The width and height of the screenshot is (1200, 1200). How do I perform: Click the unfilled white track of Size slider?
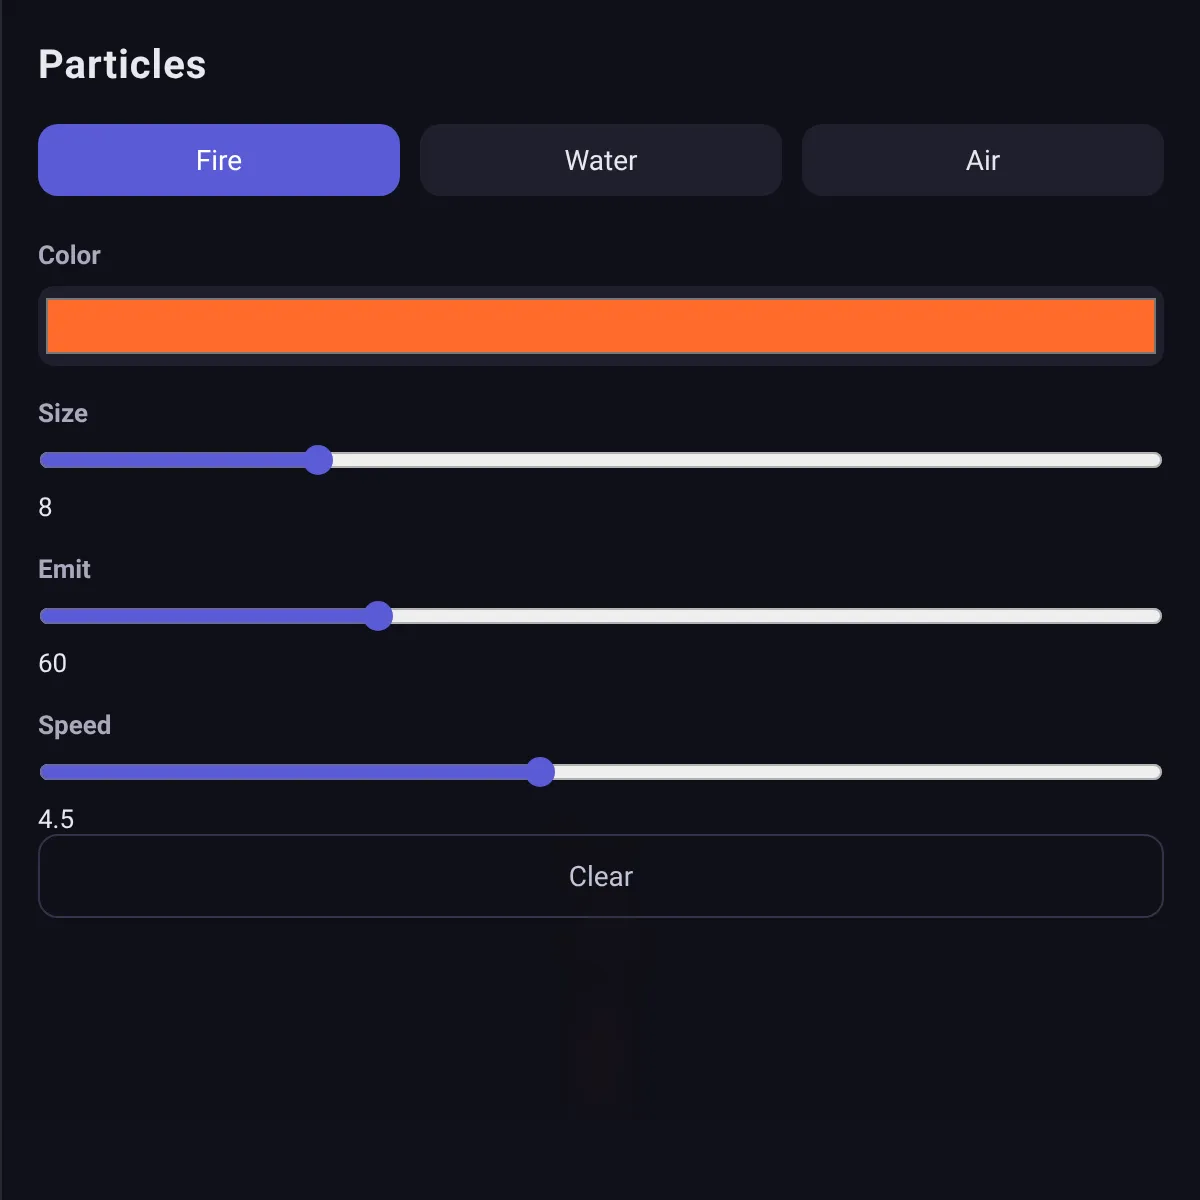click(747, 460)
